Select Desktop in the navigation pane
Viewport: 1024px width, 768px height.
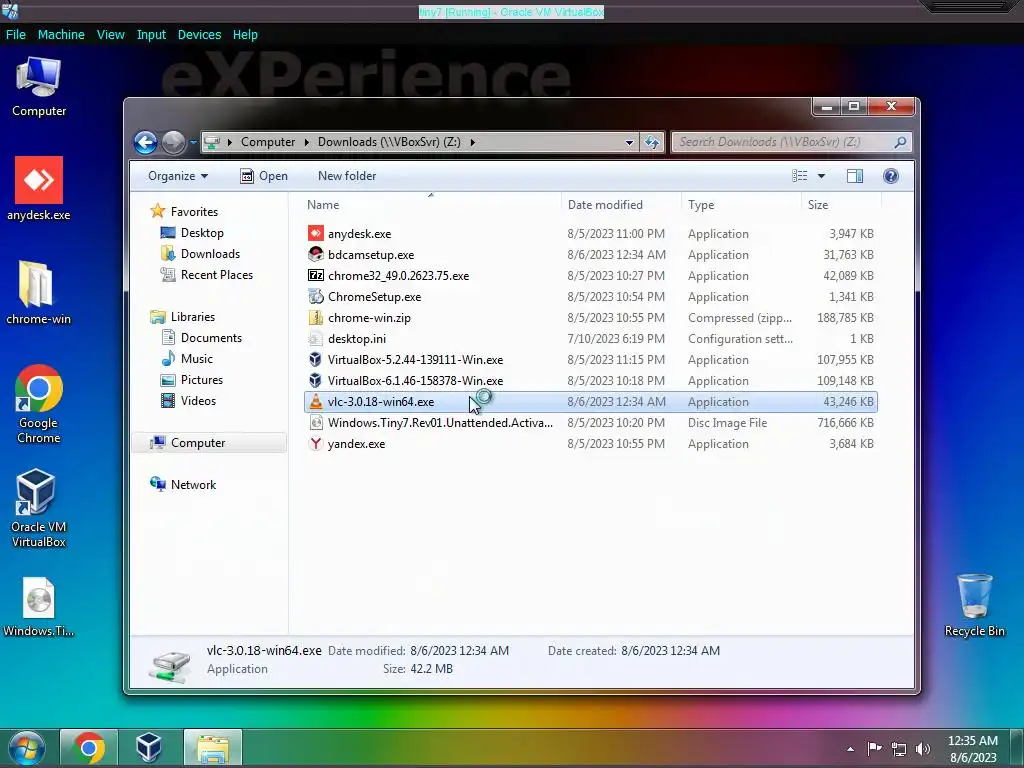[x=202, y=232]
